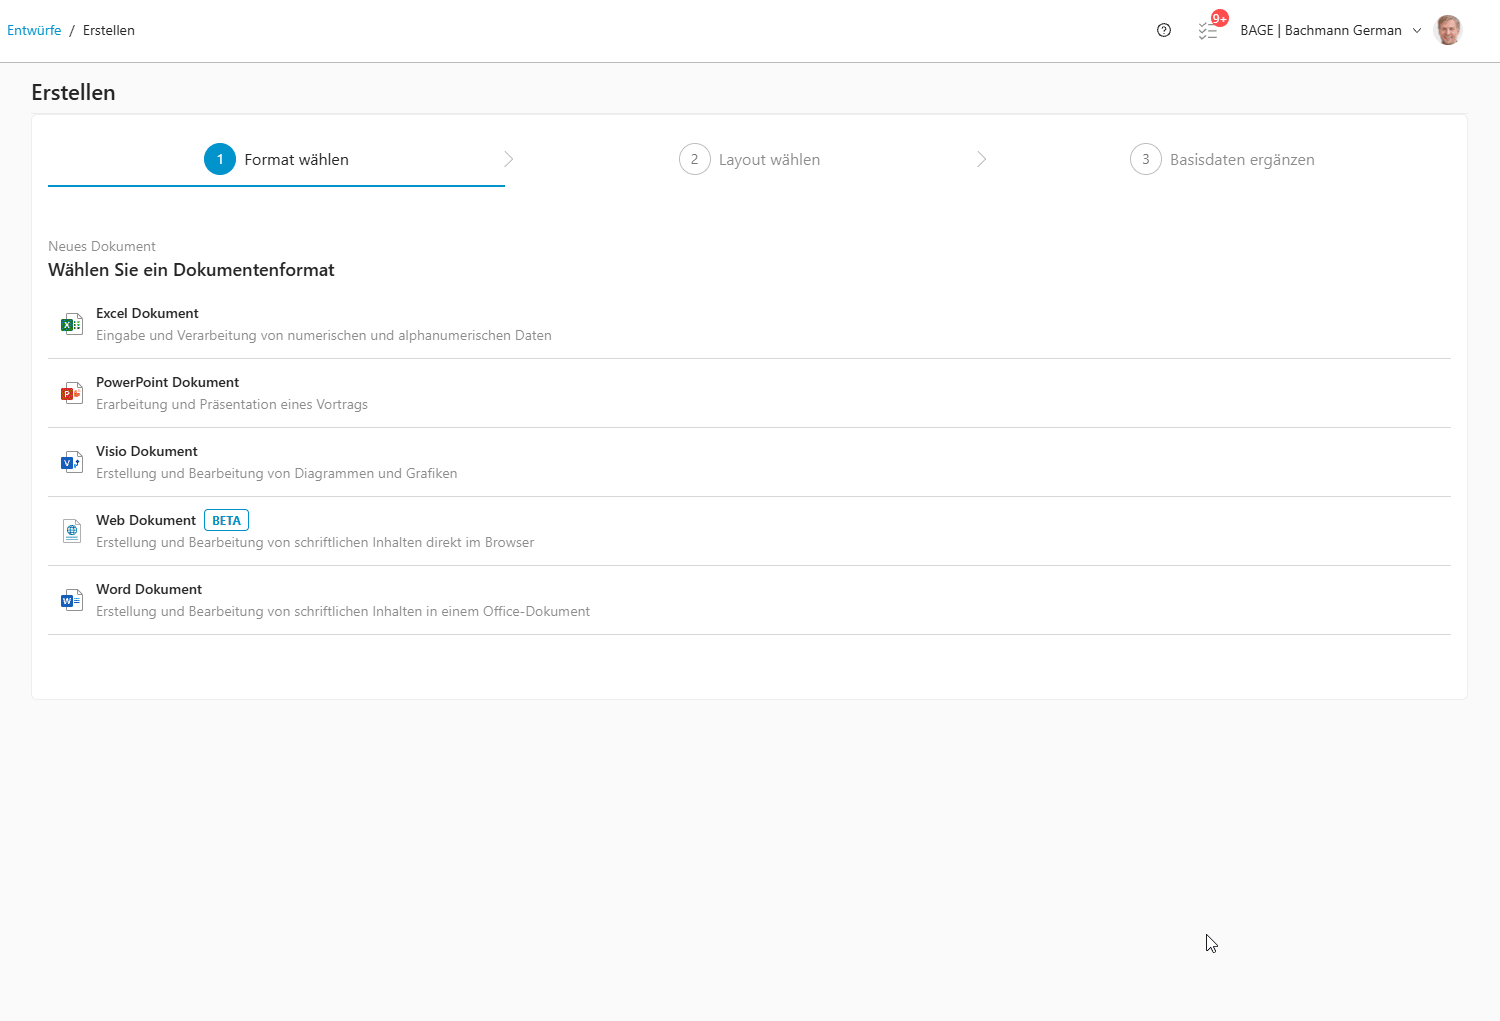Screen dimensions: 1500x1021
Task: Expand the BAGE account dropdown chevron
Action: pos(1417,30)
